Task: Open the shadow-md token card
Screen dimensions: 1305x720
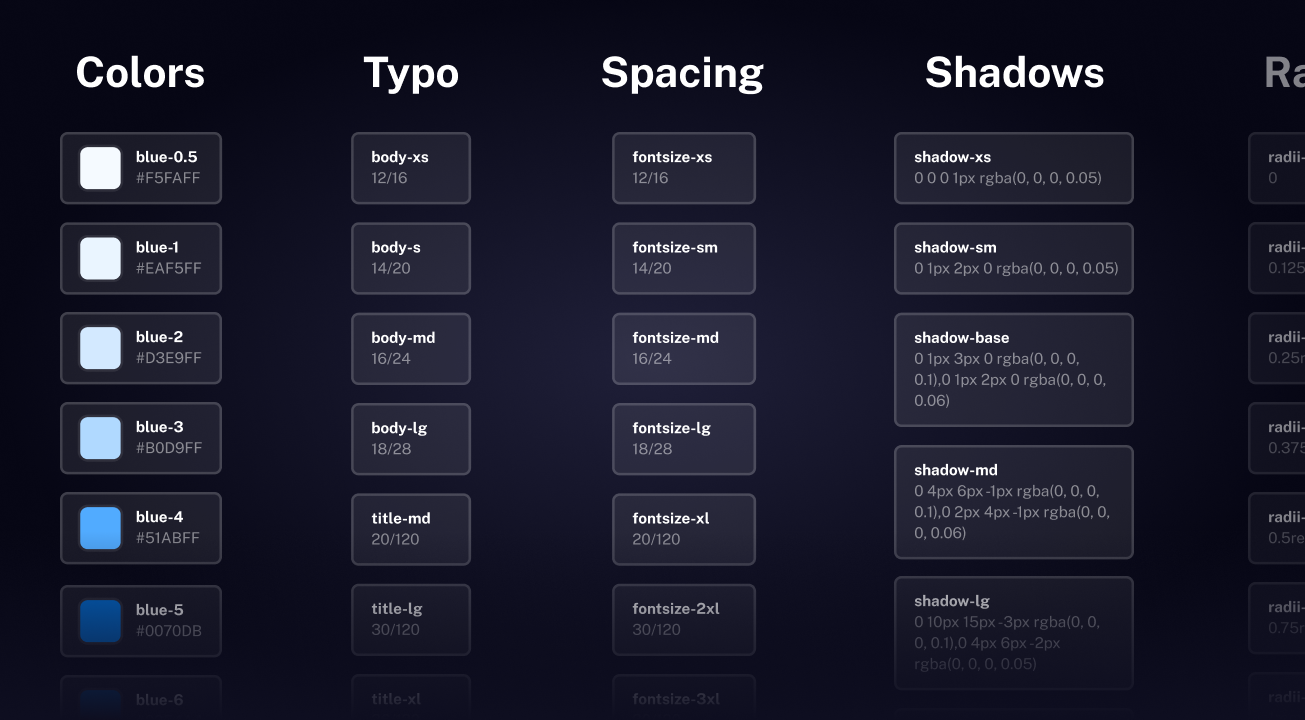Action: [x=1014, y=502]
